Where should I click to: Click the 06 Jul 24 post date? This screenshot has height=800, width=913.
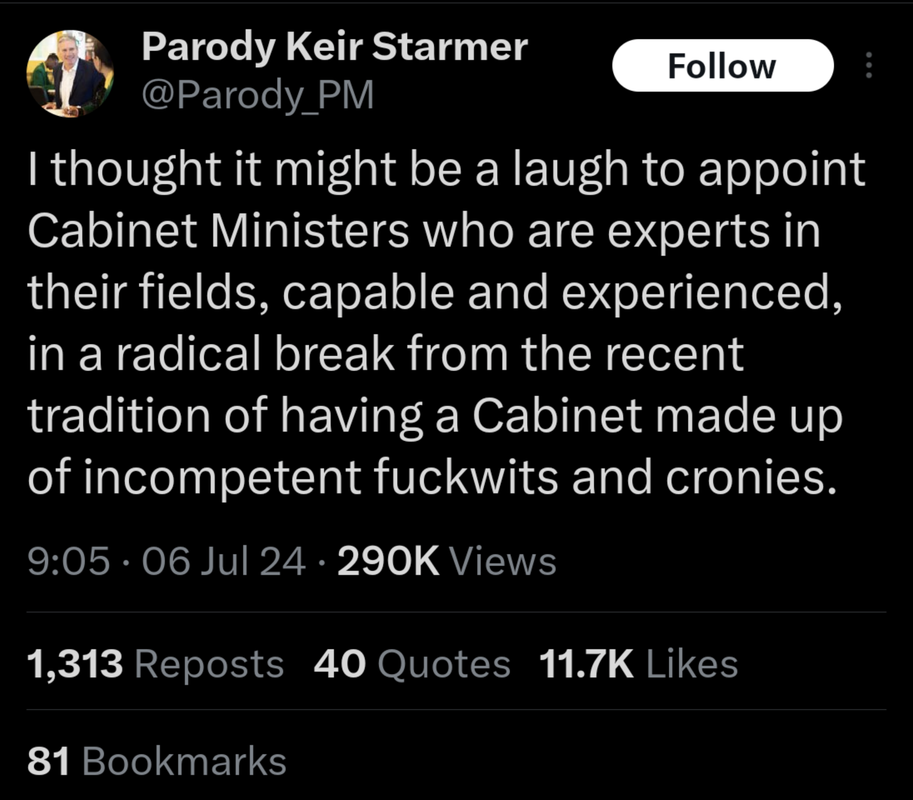pos(224,561)
